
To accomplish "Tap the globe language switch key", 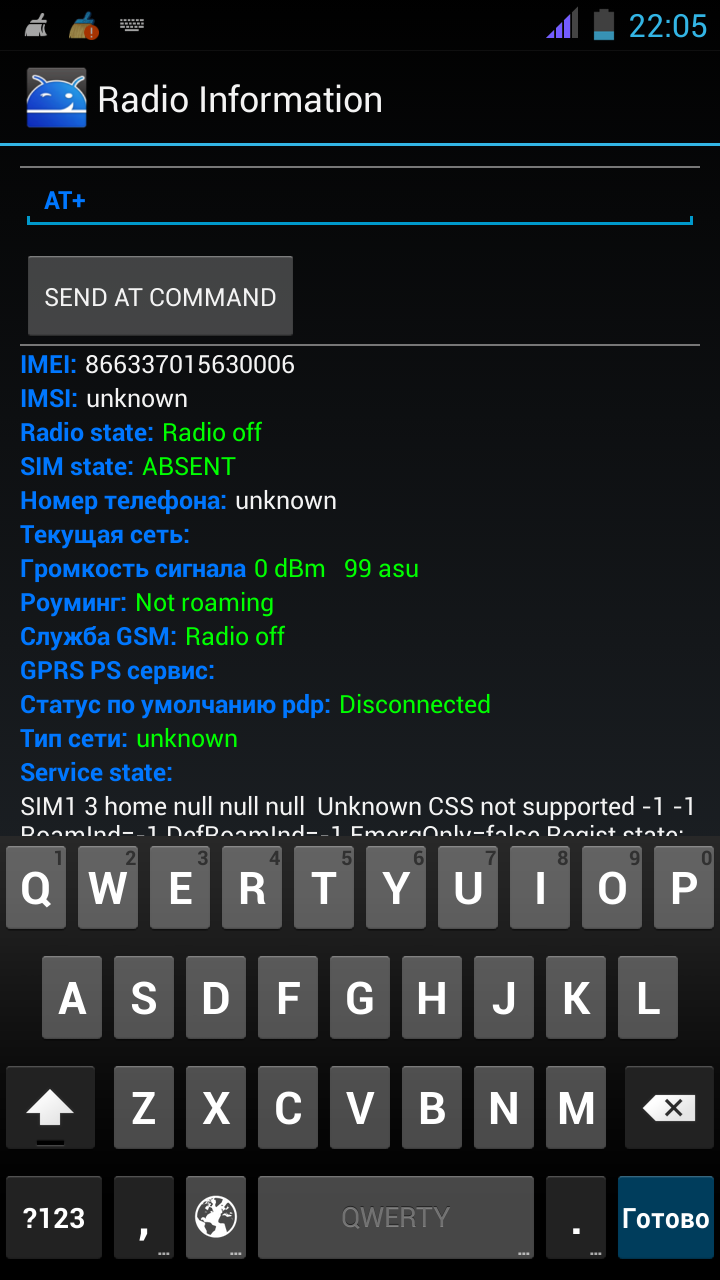I will click(216, 1217).
